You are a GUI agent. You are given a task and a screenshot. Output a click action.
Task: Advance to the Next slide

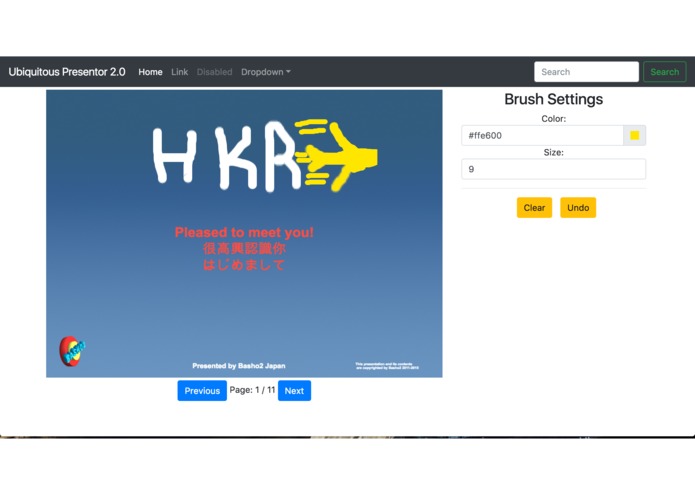[x=294, y=391]
